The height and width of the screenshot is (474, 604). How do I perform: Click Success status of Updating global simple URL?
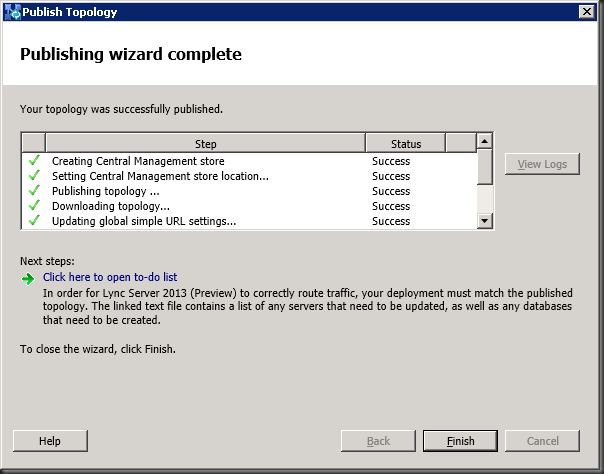[391, 221]
